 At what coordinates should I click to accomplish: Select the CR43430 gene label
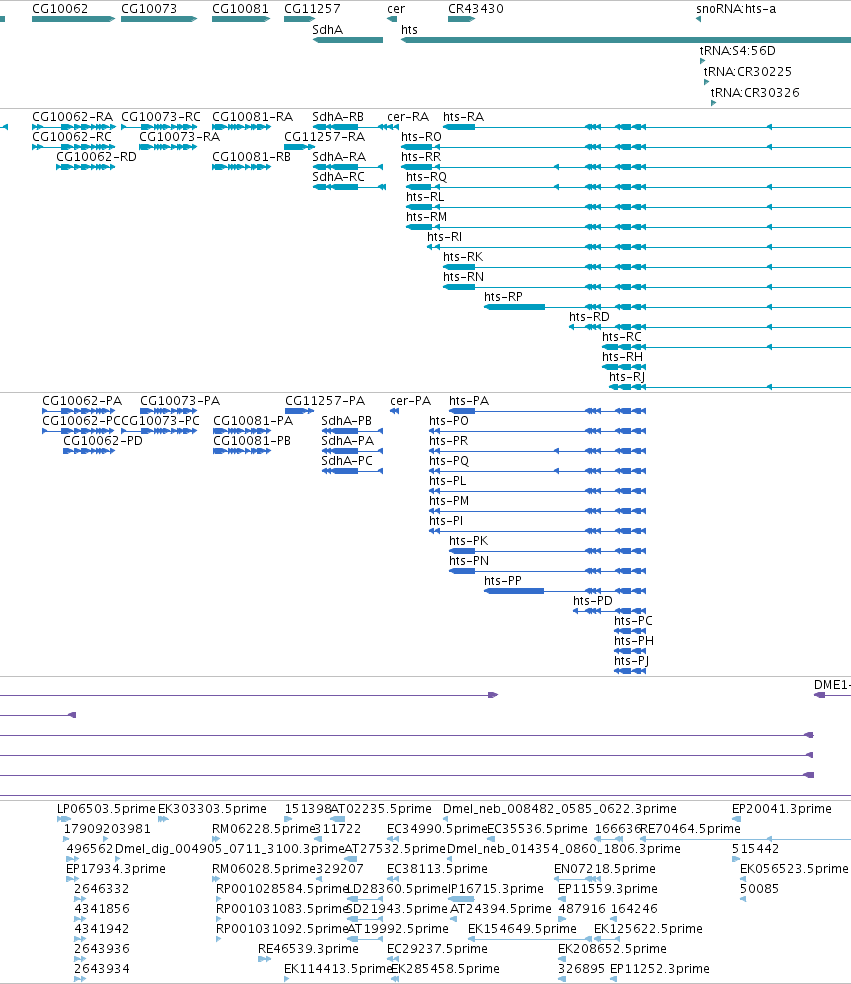[476, 9]
